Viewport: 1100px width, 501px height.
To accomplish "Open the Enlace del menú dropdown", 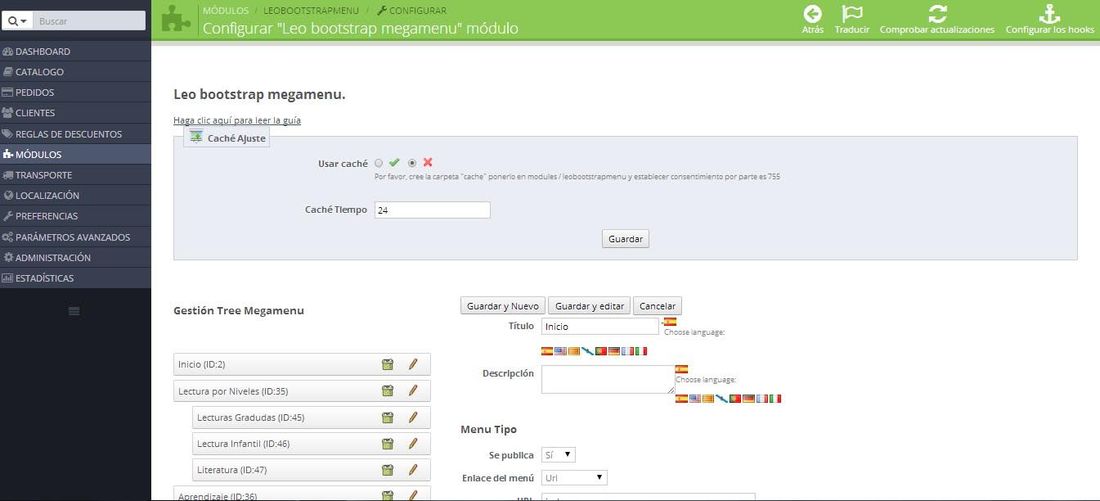I will (575, 478).
